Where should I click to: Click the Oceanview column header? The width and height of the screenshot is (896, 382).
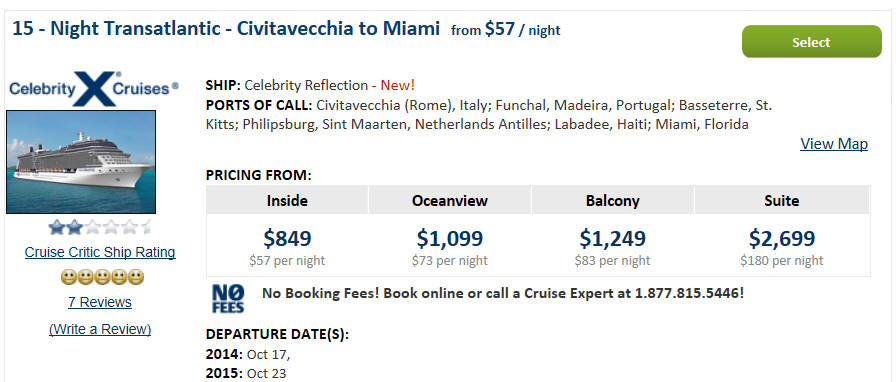(x=450, y=200)
